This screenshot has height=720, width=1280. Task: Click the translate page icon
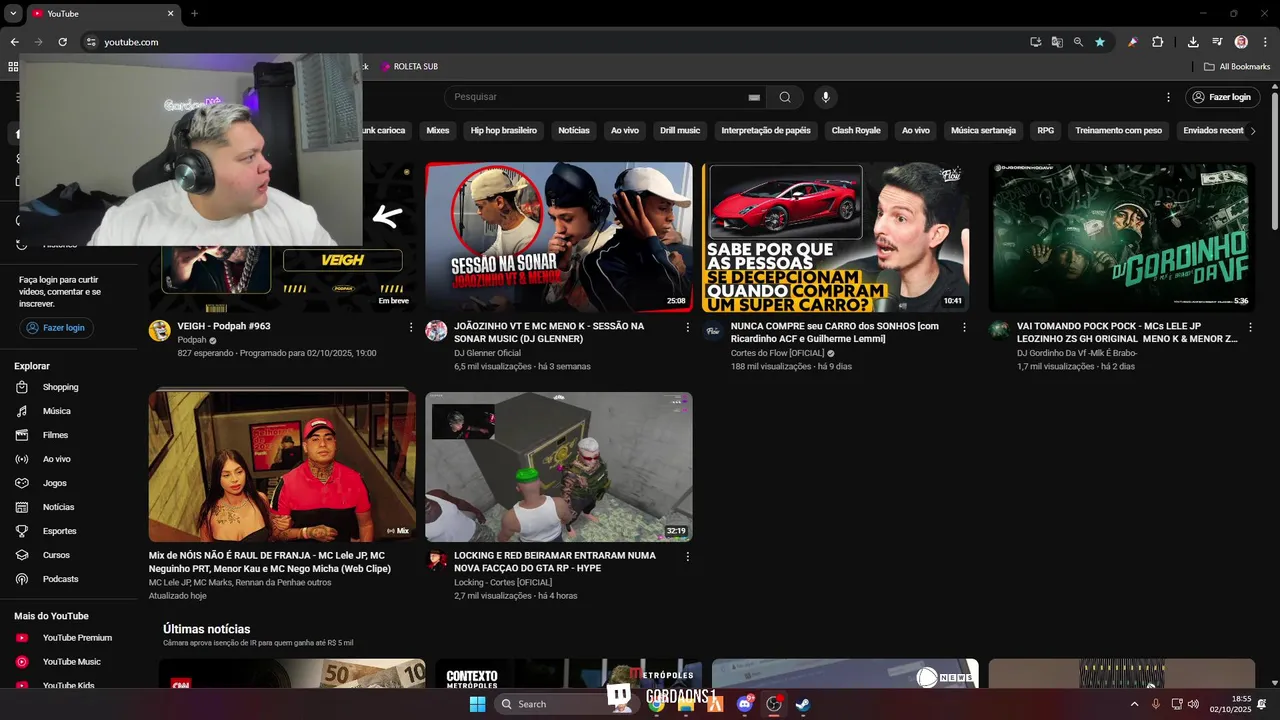[1057, 42]
